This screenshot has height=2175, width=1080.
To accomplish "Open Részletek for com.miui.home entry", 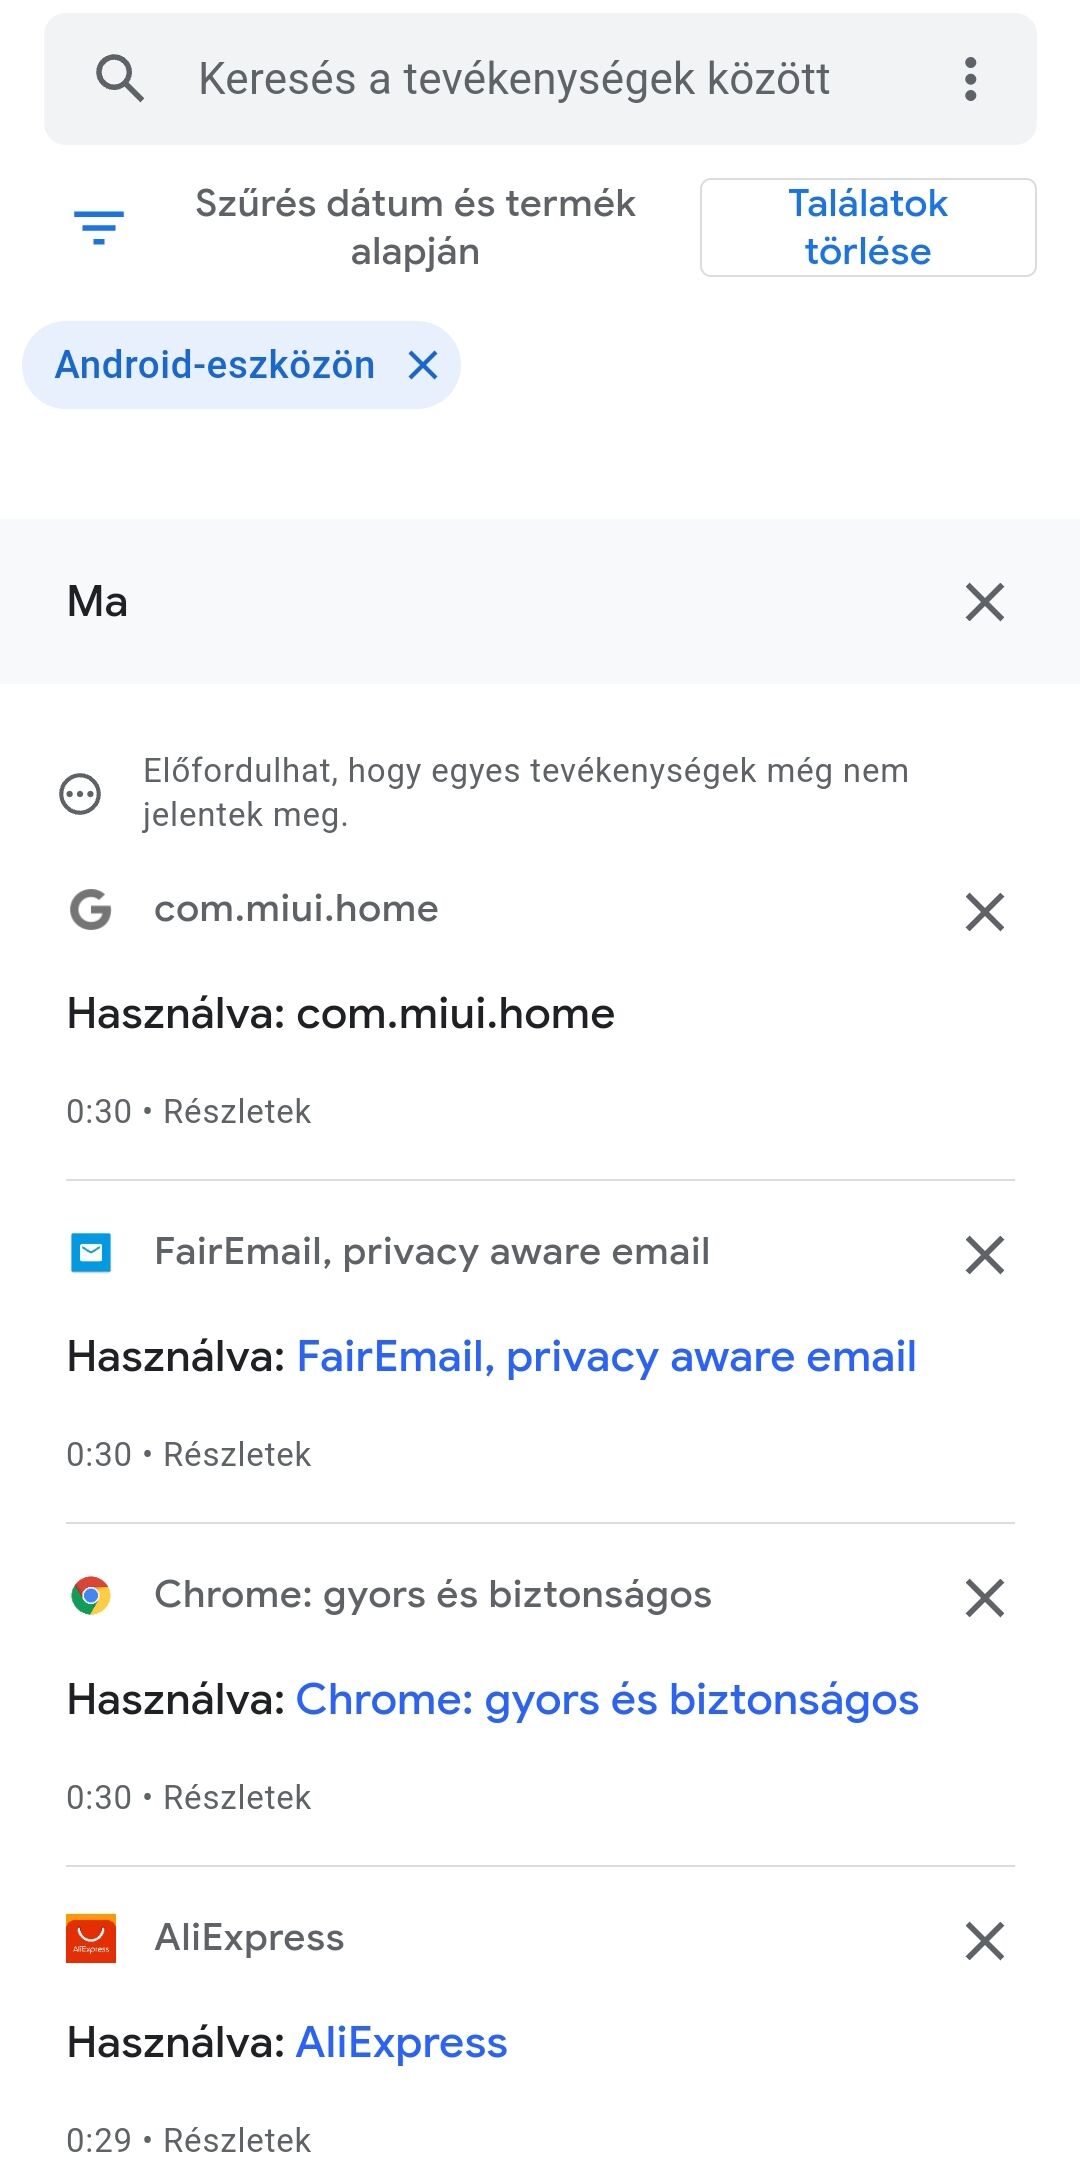I will point(237,1111).
